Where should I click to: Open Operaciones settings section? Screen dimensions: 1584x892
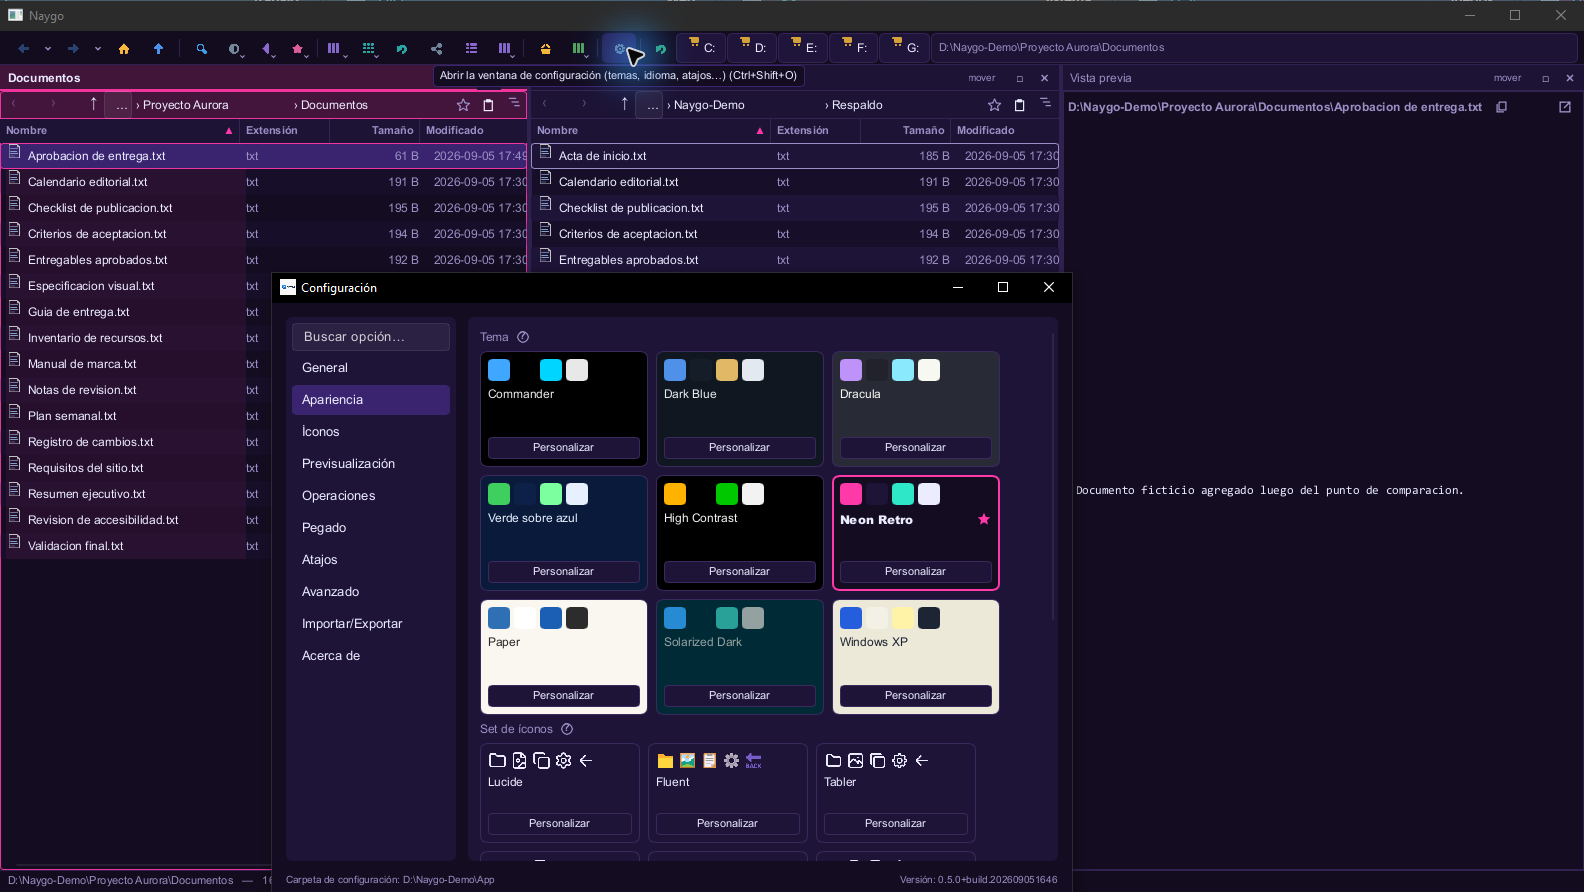pyautogui.click(x=371, y=496)
